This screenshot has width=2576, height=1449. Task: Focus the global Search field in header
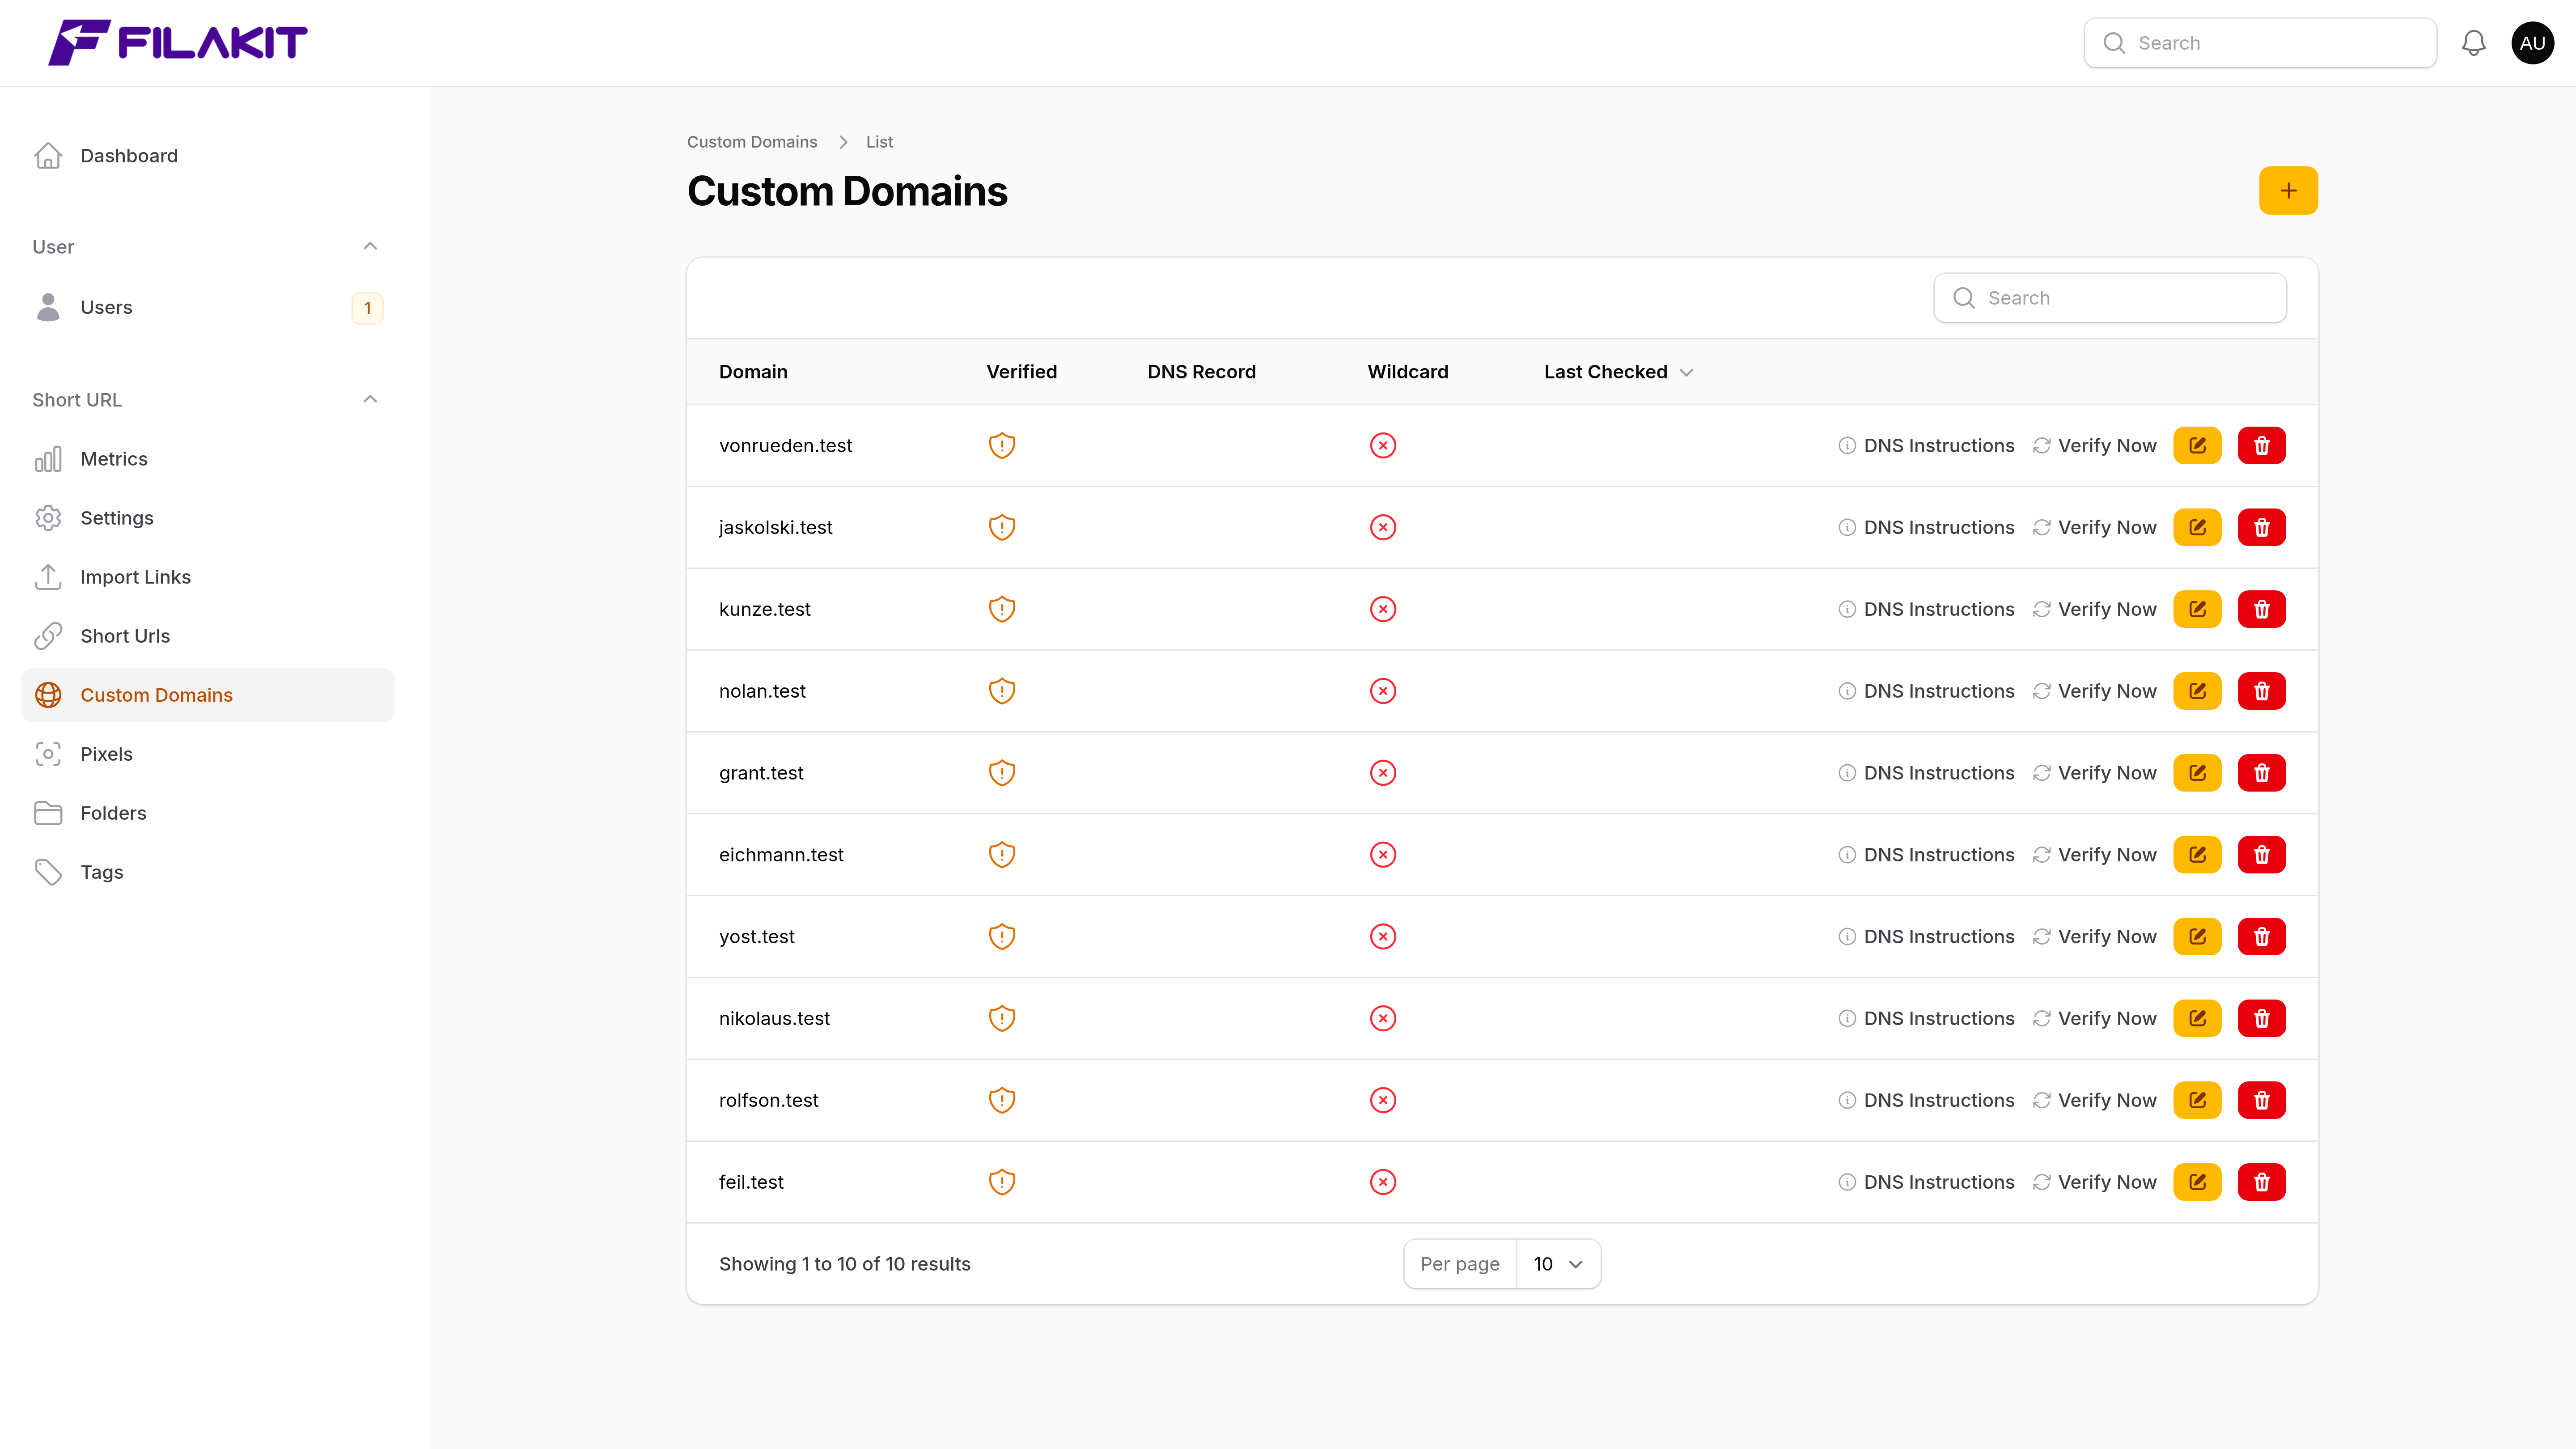(2259, 43)
